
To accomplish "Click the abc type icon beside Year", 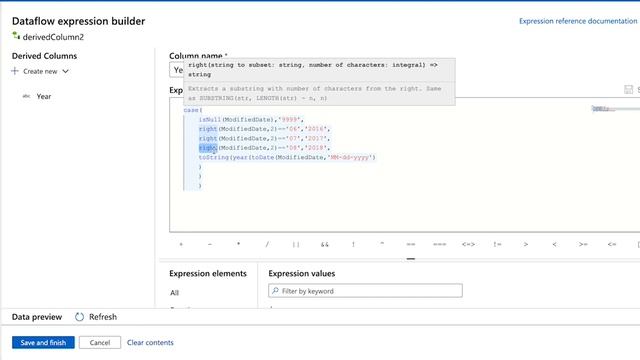I will click(x=26, y=96).
